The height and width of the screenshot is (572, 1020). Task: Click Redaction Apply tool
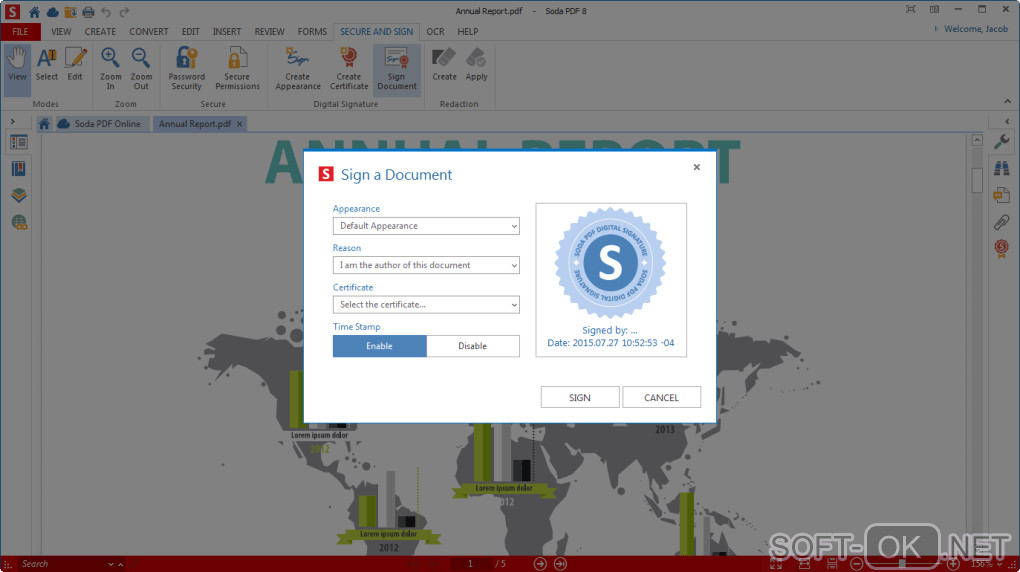(476, 64)
